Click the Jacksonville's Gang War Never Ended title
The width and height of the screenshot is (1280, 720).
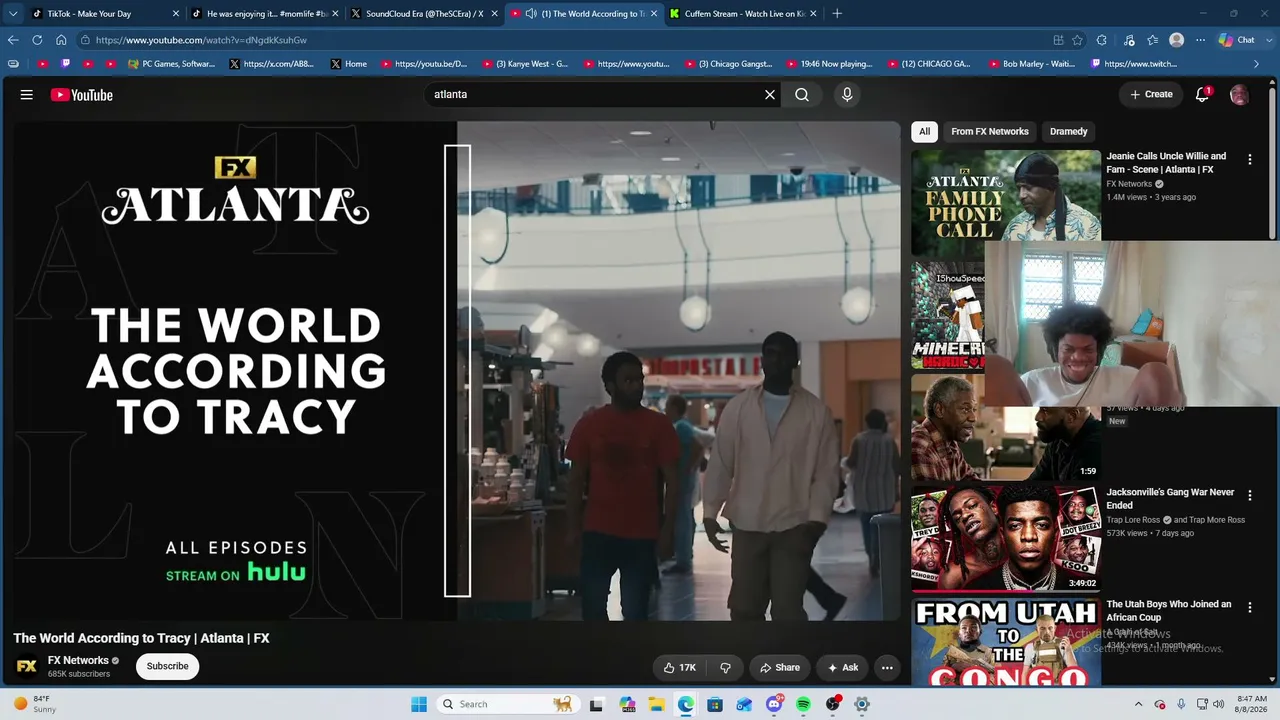point(1170,499)
